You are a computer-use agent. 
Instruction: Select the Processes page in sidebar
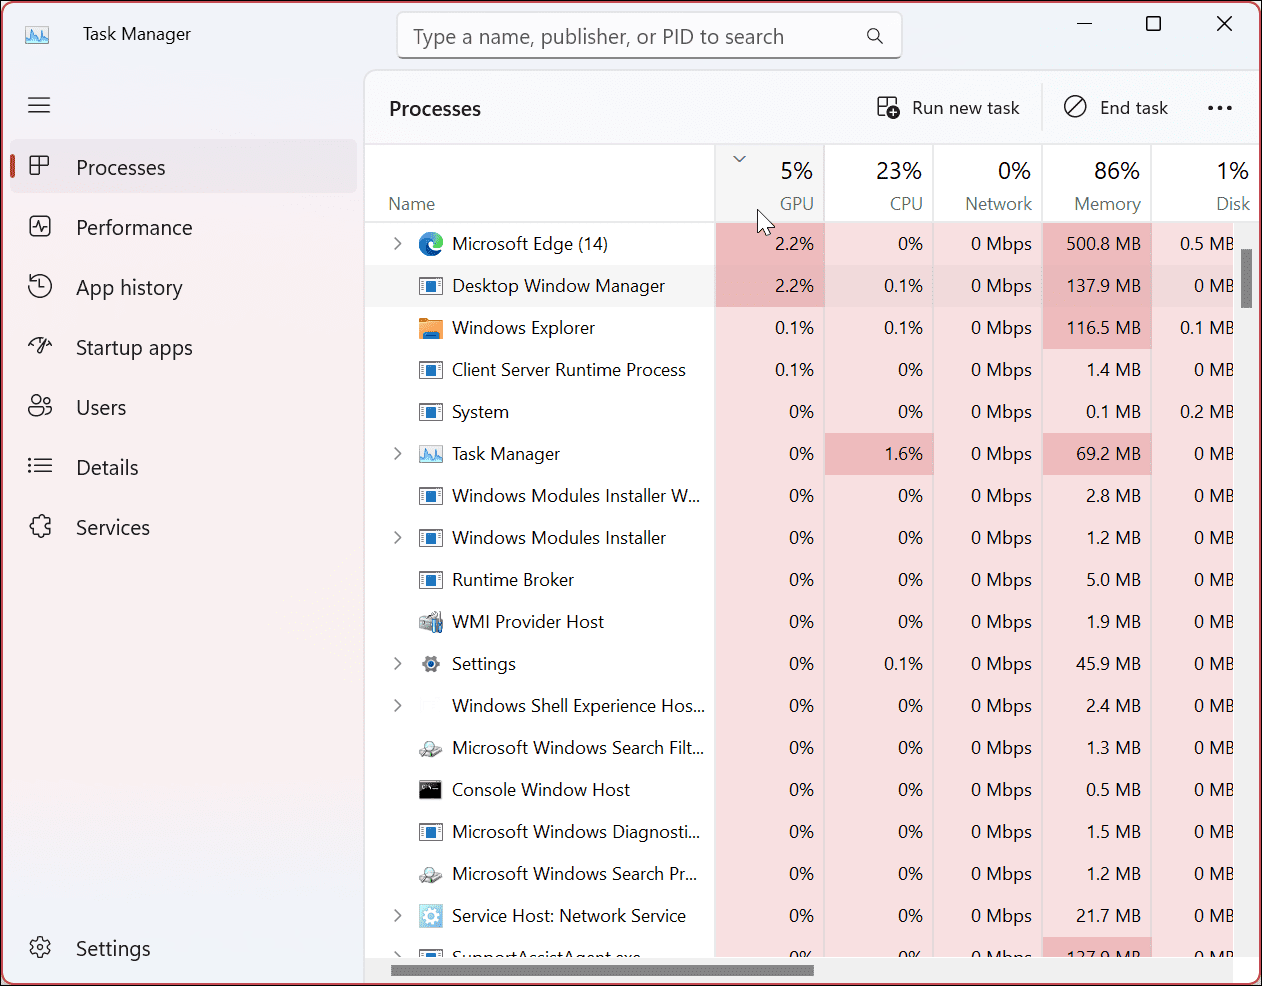(183, 167)
